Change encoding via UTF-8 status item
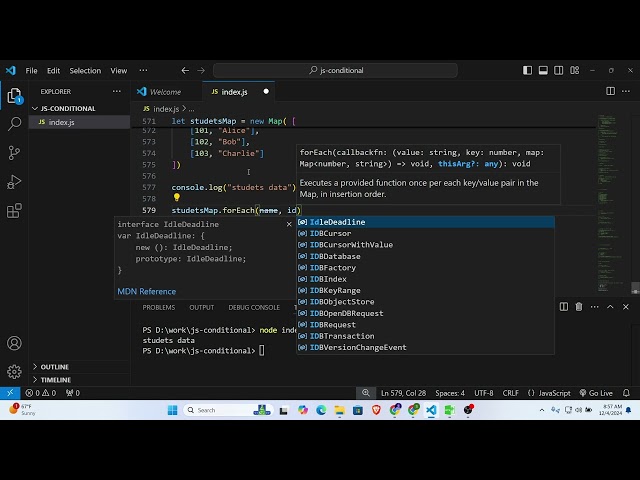The image size is (640, 480). pos(484,393)
